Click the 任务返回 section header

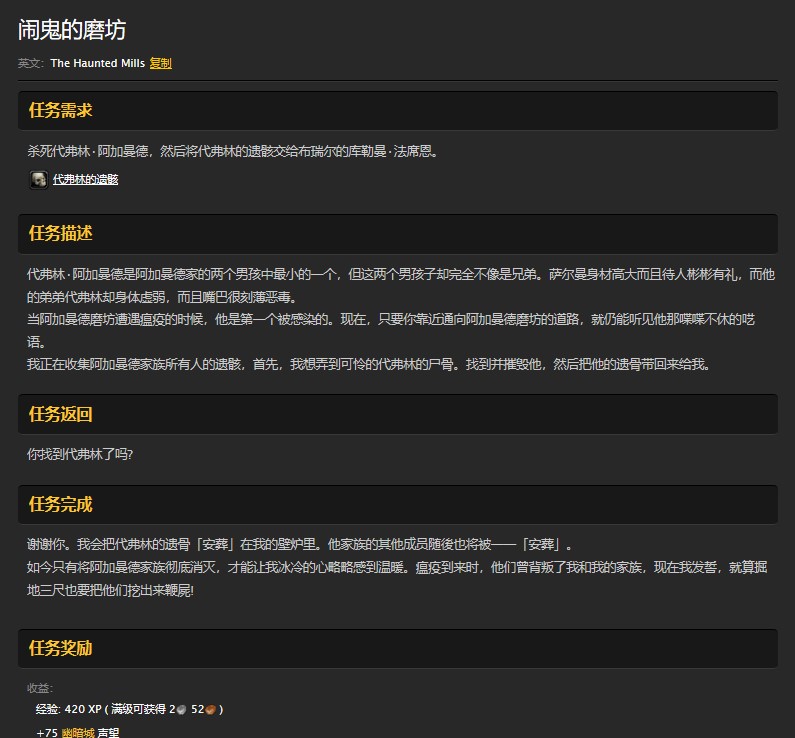point(61,414)
